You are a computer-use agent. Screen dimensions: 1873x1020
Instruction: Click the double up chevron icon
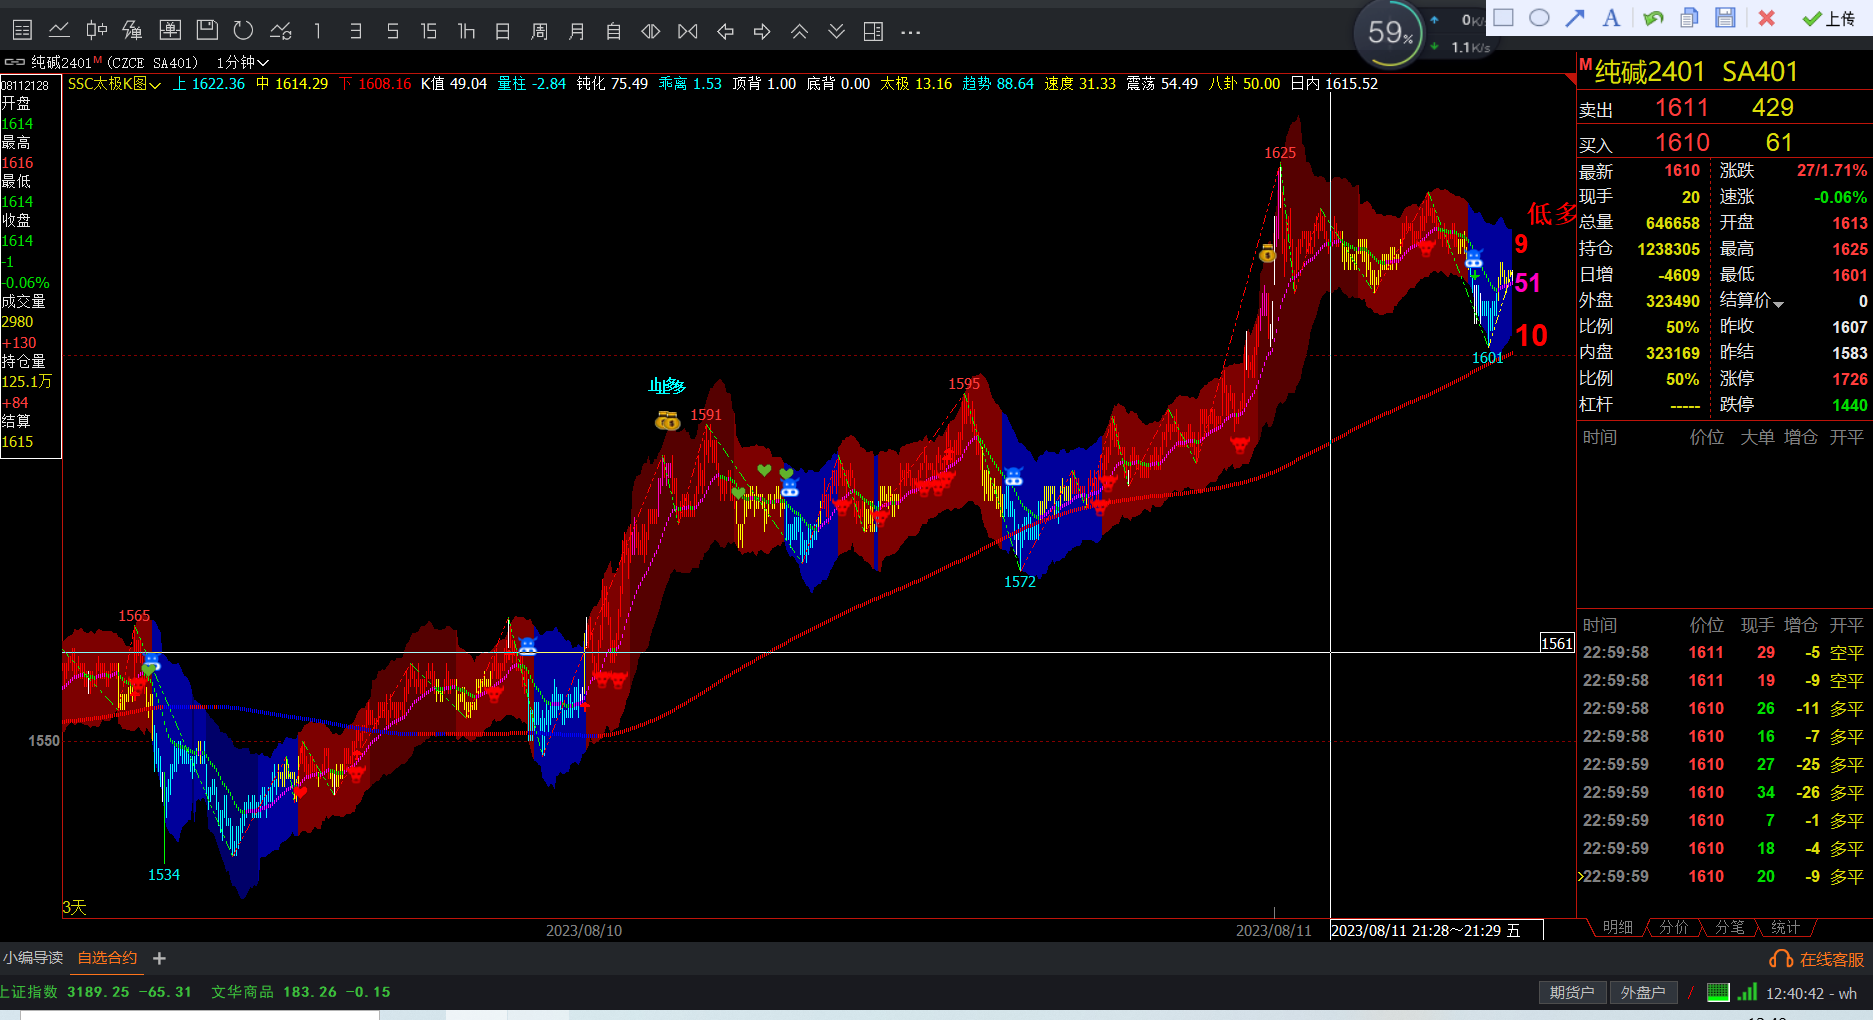coord(799,31)
